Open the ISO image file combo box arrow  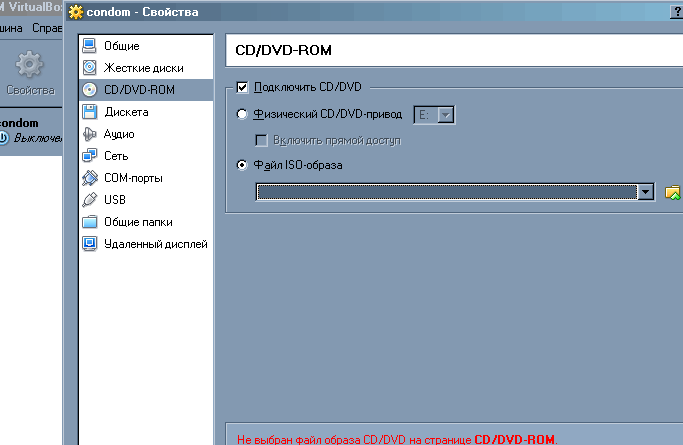click(x=645, y=192)
